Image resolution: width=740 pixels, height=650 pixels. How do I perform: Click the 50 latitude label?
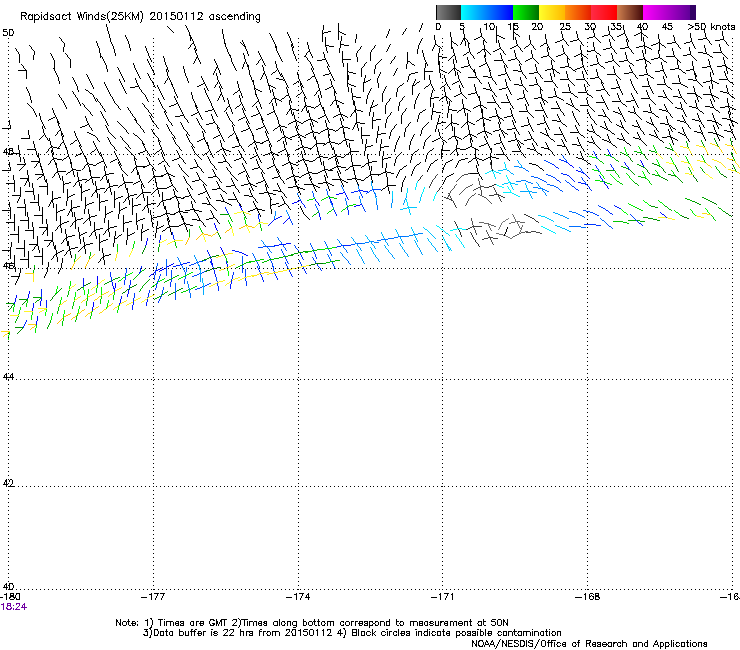[8, 33]
